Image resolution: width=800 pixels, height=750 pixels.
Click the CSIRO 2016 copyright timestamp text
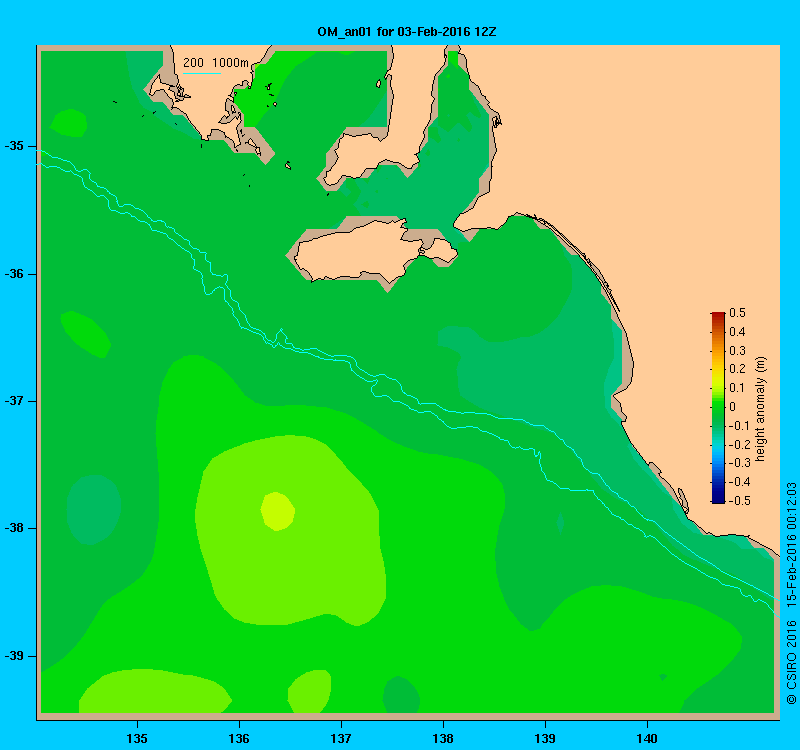[791, 593]
